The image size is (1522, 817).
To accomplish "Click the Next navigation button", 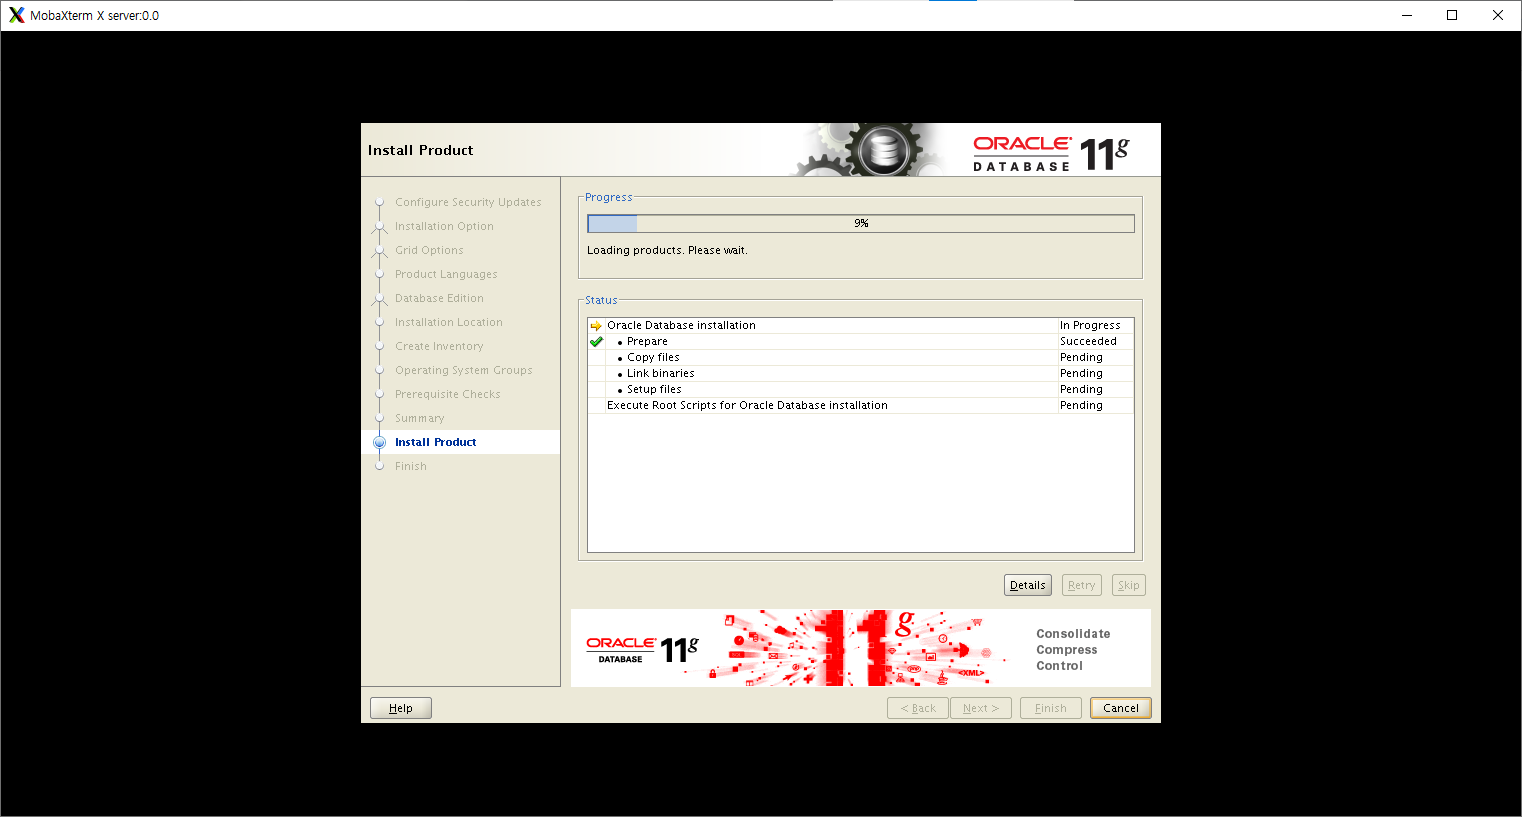I will tap(980, 708).
